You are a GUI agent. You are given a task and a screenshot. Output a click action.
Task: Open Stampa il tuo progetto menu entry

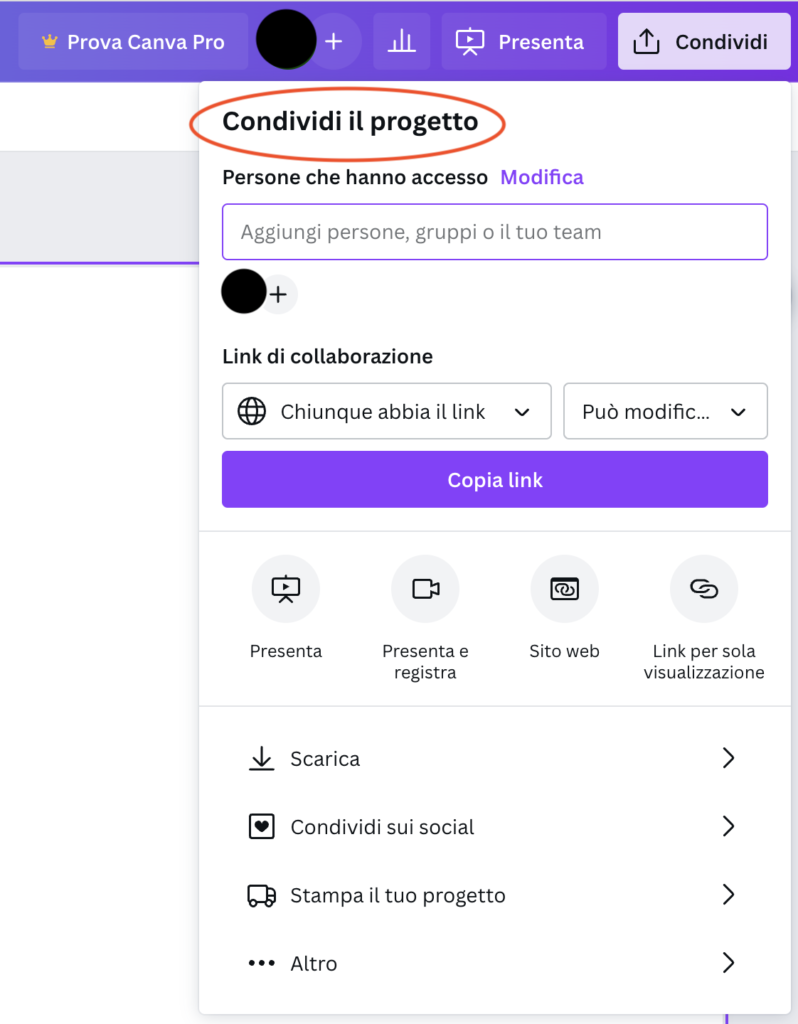[x=491, y=895]
